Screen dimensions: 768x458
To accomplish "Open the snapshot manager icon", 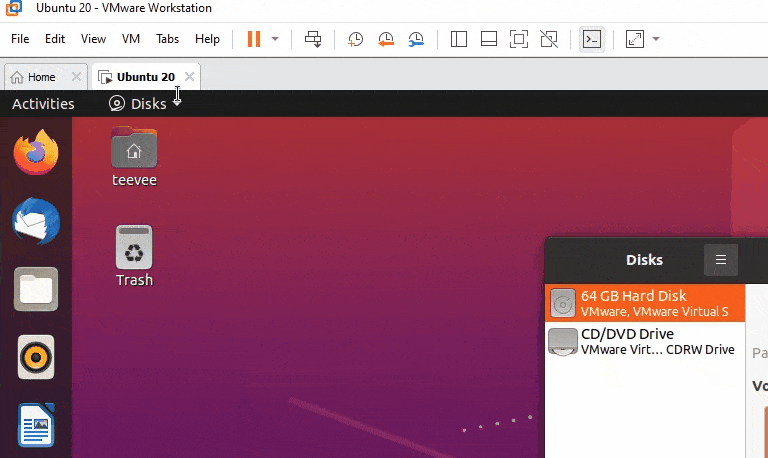I will [x=416, y=39].
